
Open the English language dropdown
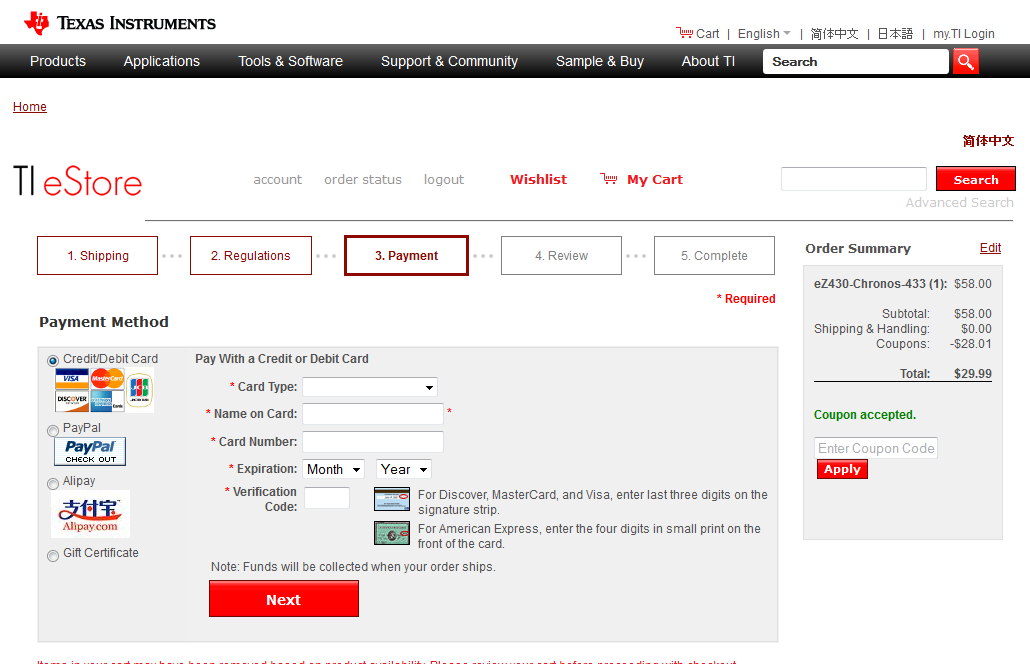[764, 33]
